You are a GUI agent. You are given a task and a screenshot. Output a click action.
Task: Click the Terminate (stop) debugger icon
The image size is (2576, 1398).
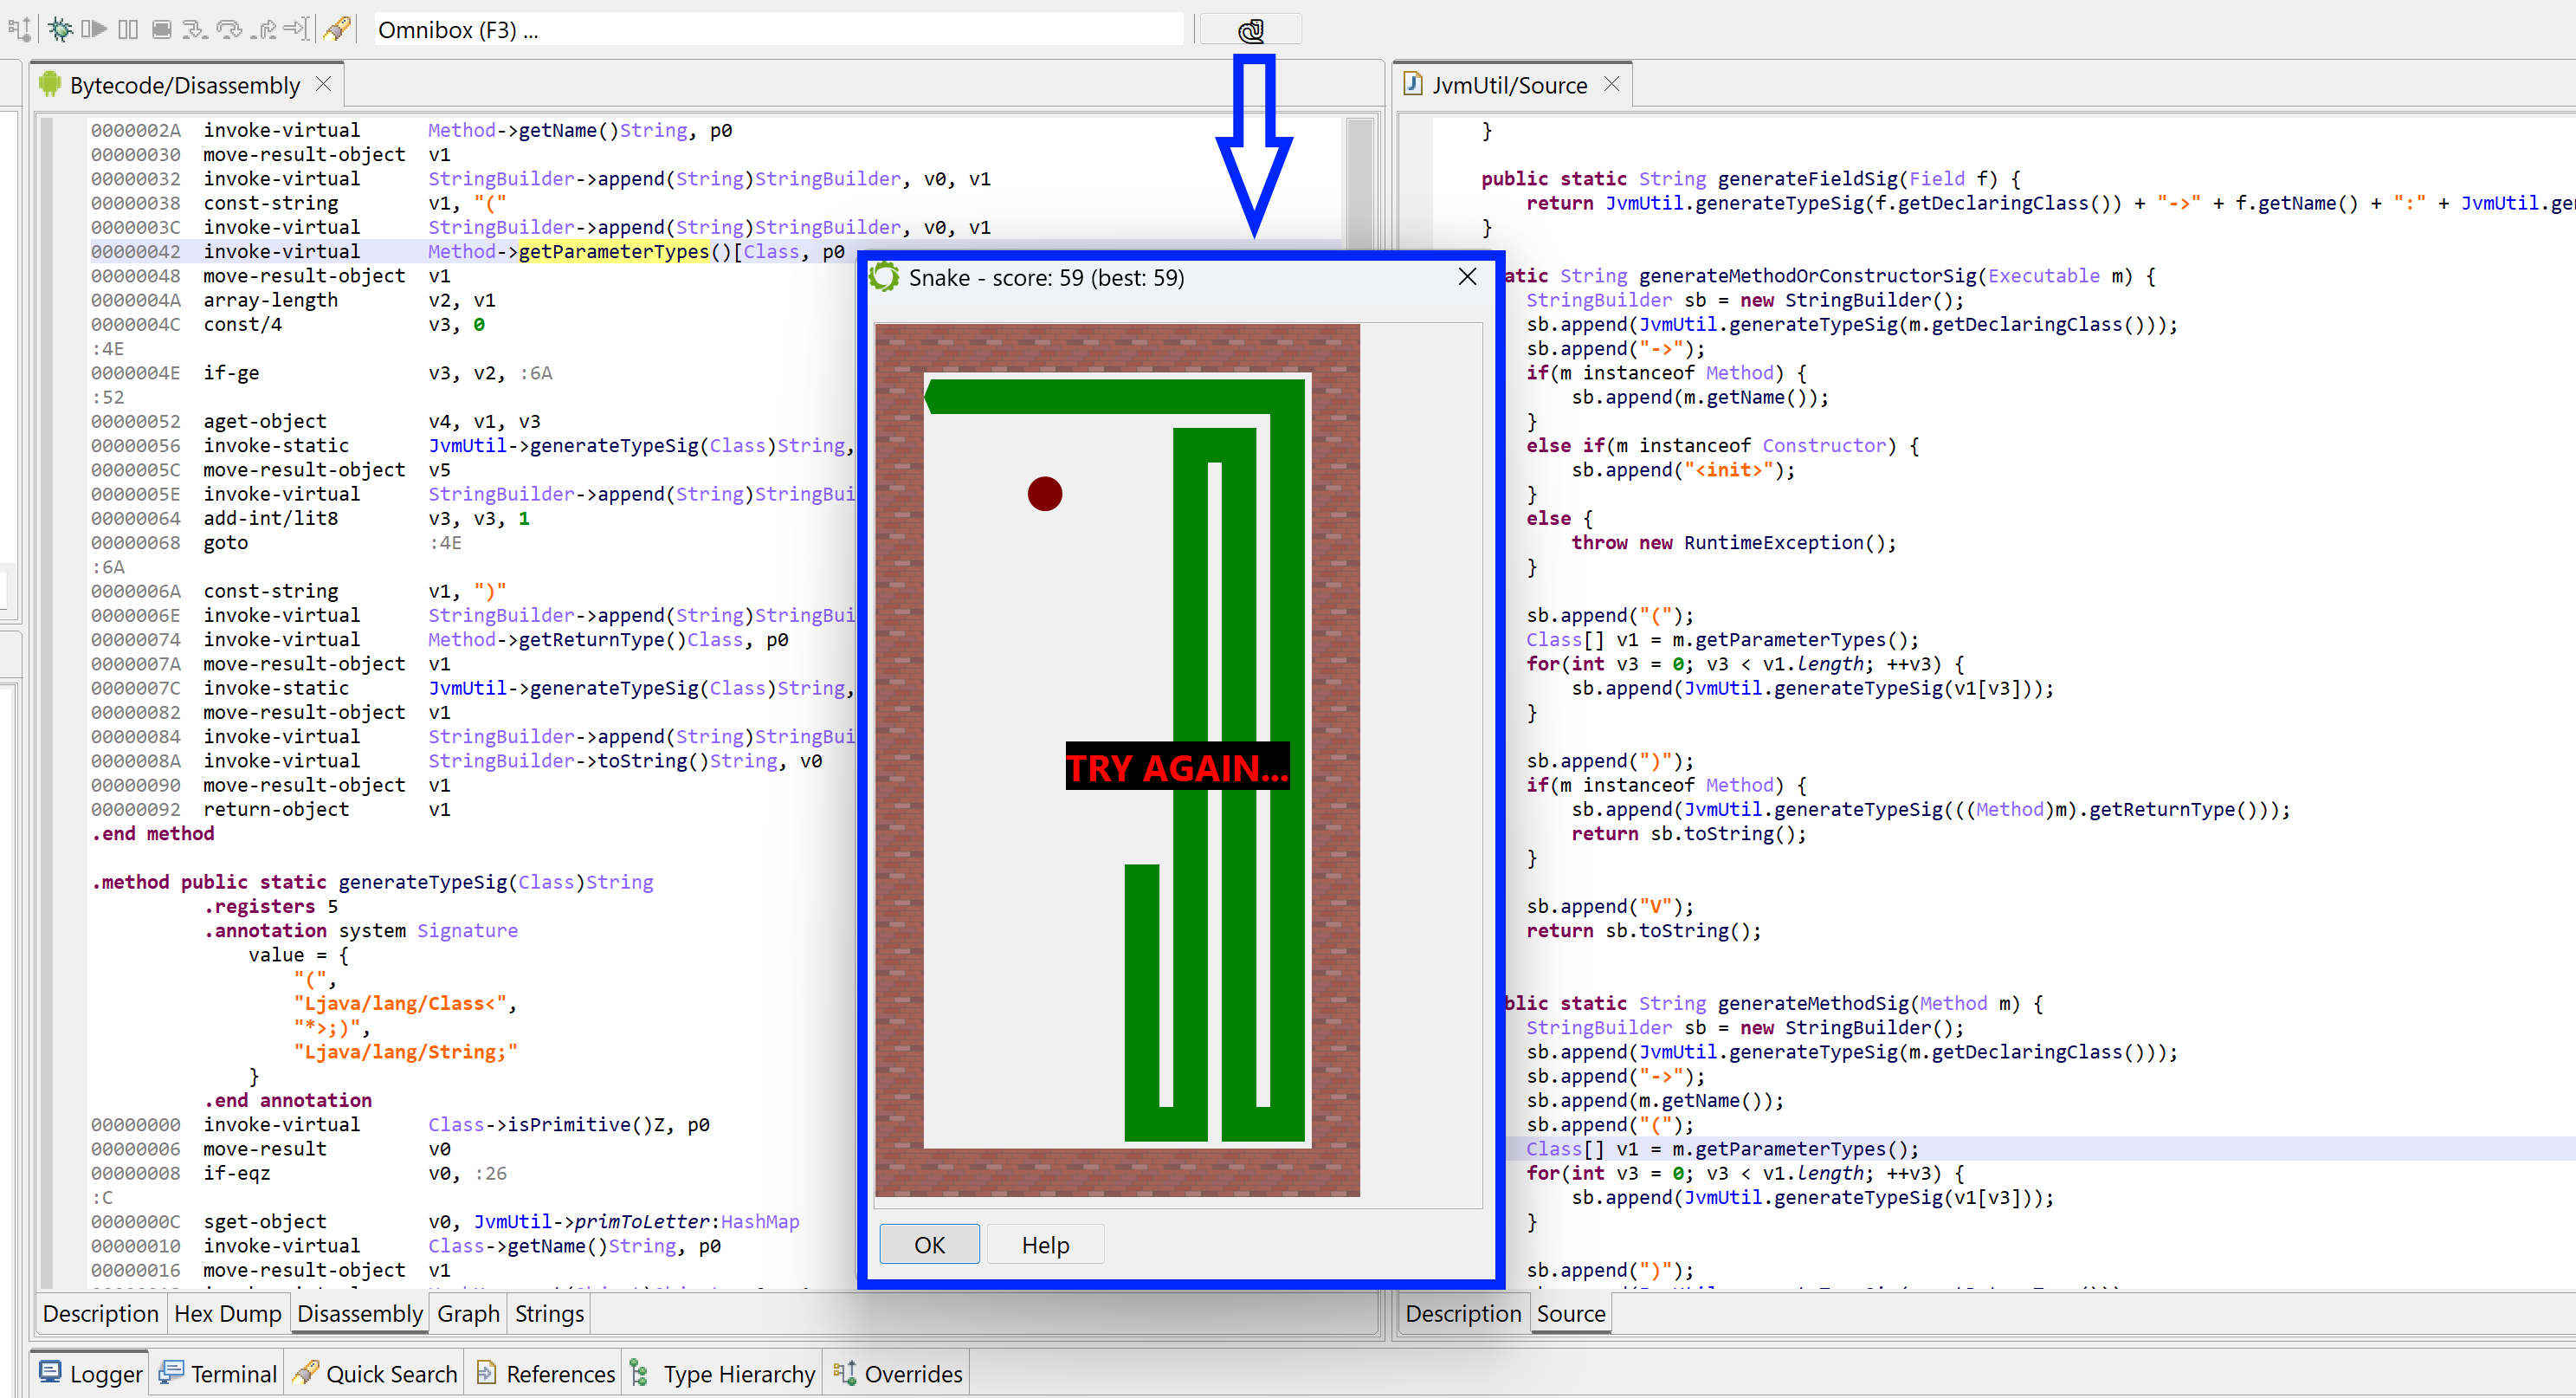pyautogui.click(x=161, y=29)
